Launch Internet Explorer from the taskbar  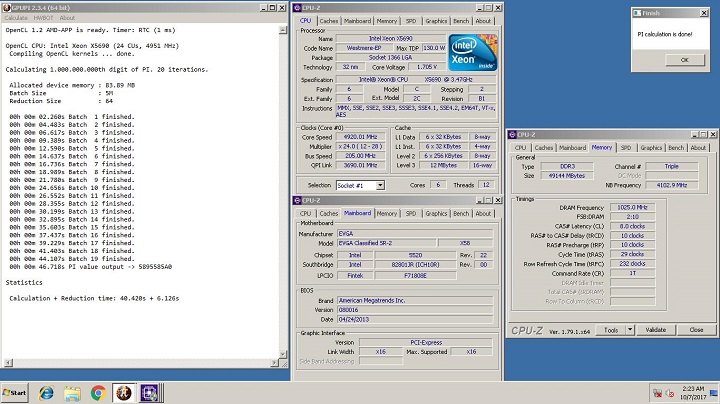[x=46, y=393]
